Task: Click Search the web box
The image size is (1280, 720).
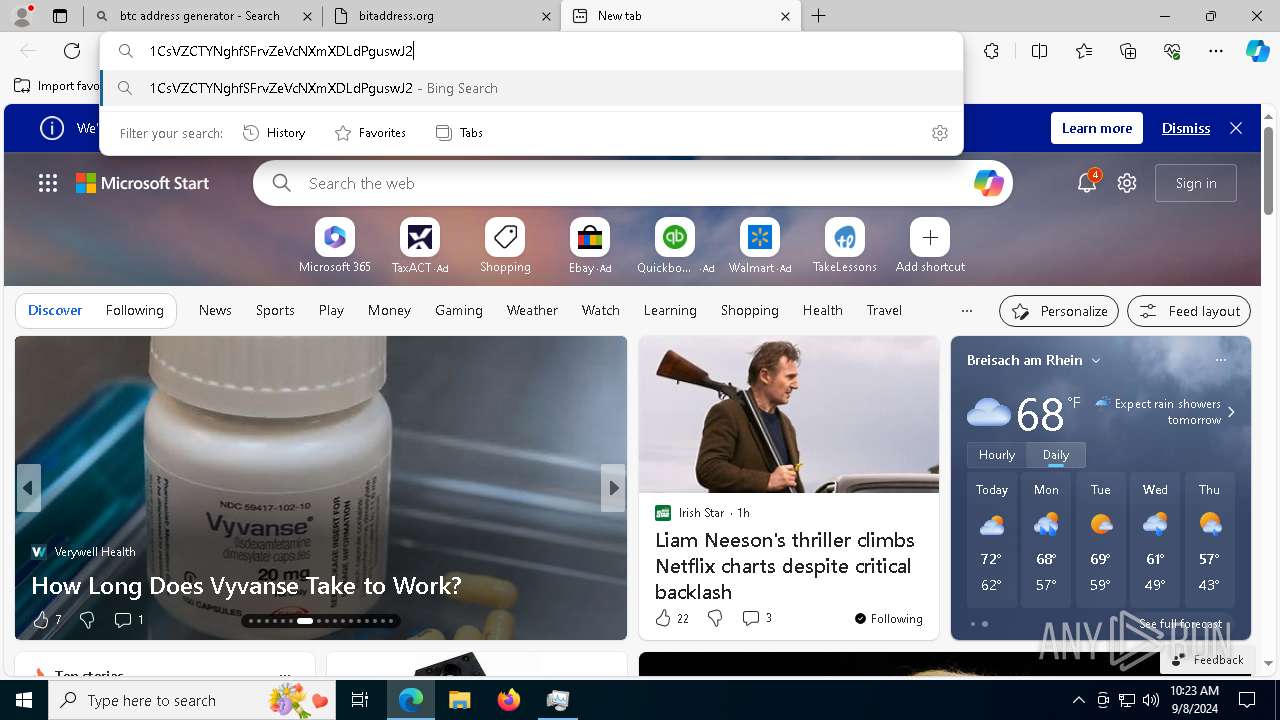Action: (633, 183)
